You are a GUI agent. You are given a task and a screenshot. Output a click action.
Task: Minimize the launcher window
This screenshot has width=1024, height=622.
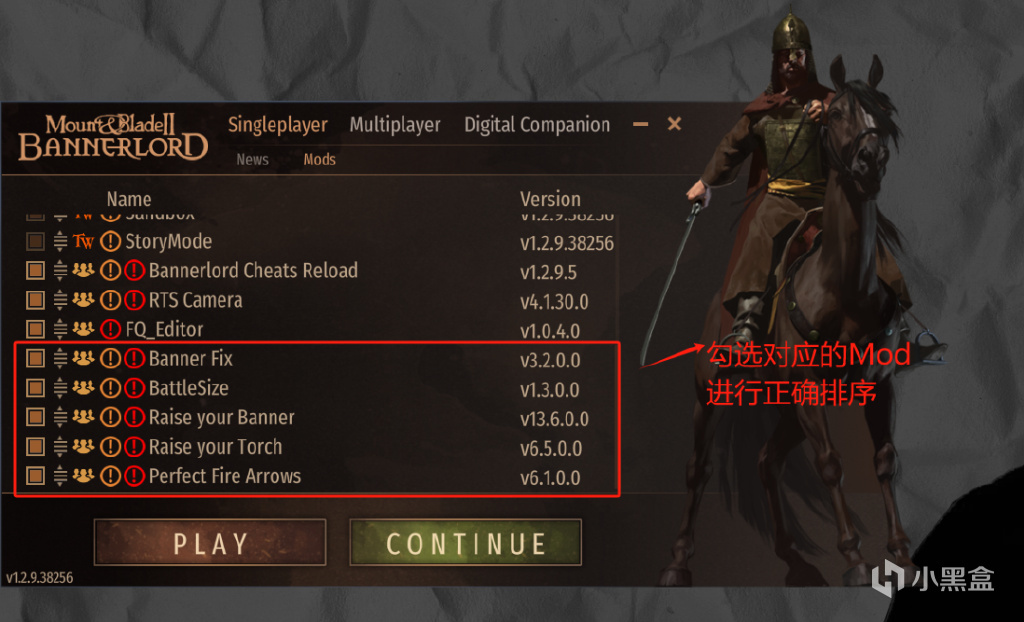(x=641, y=124)
